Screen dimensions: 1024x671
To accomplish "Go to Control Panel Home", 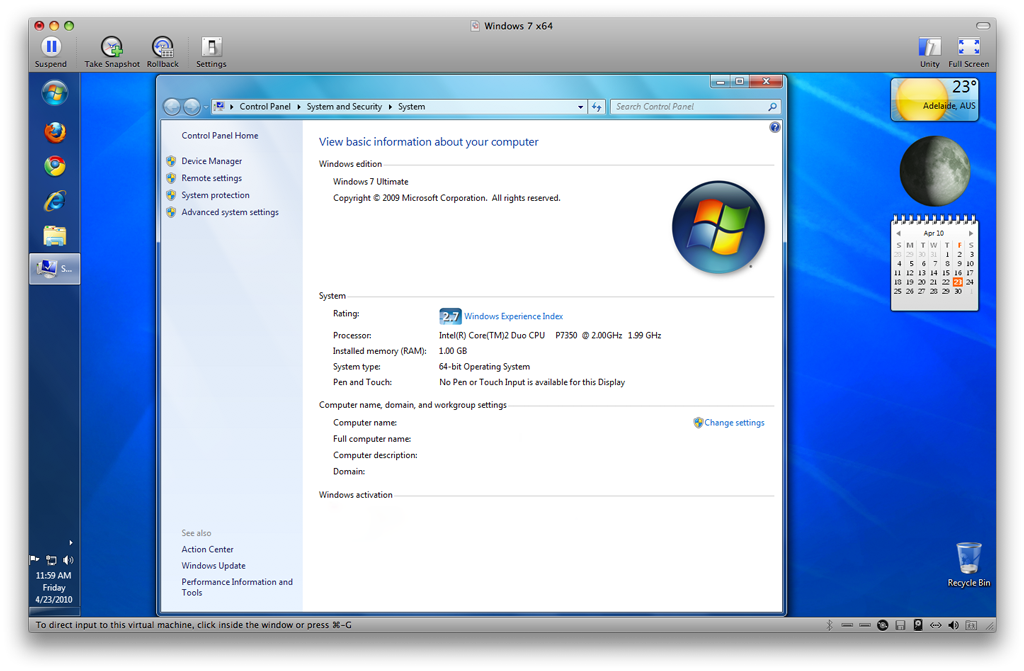I will 219,135.
